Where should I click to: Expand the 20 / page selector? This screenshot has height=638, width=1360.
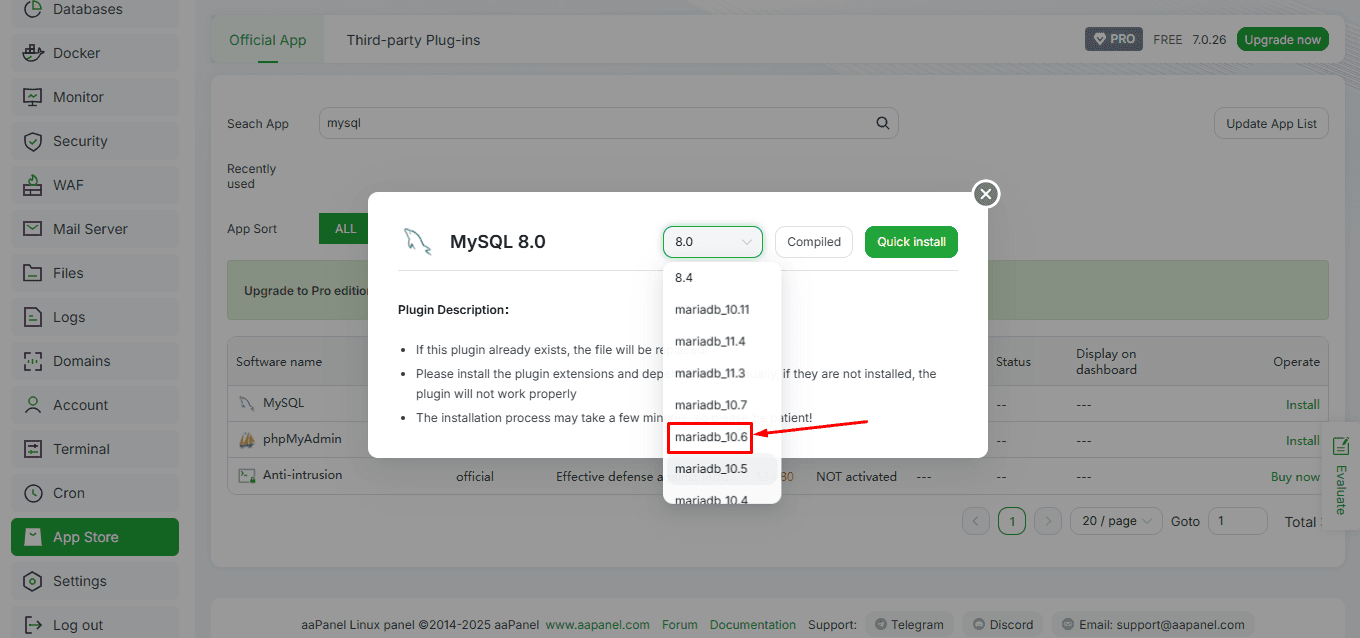pos(1115,521)
